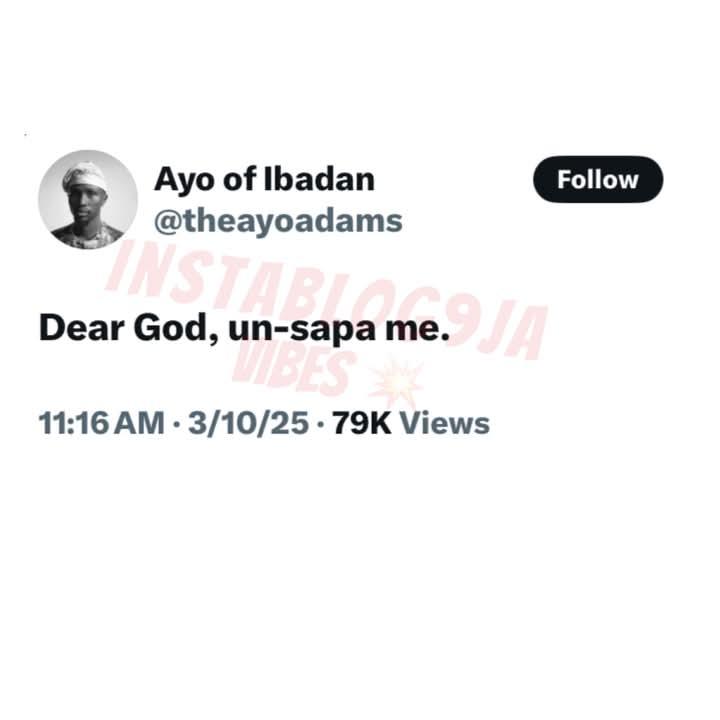Click the word 'Views' beside 79K
Screen dimensions: 720x720
pyautogui.click(x=444, y=423)
